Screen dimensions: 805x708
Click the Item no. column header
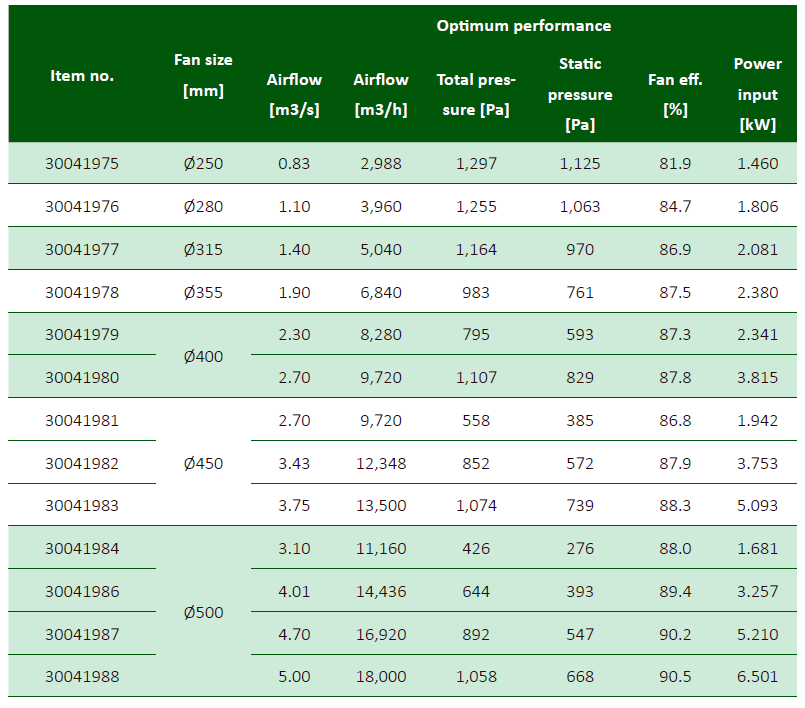82,76
